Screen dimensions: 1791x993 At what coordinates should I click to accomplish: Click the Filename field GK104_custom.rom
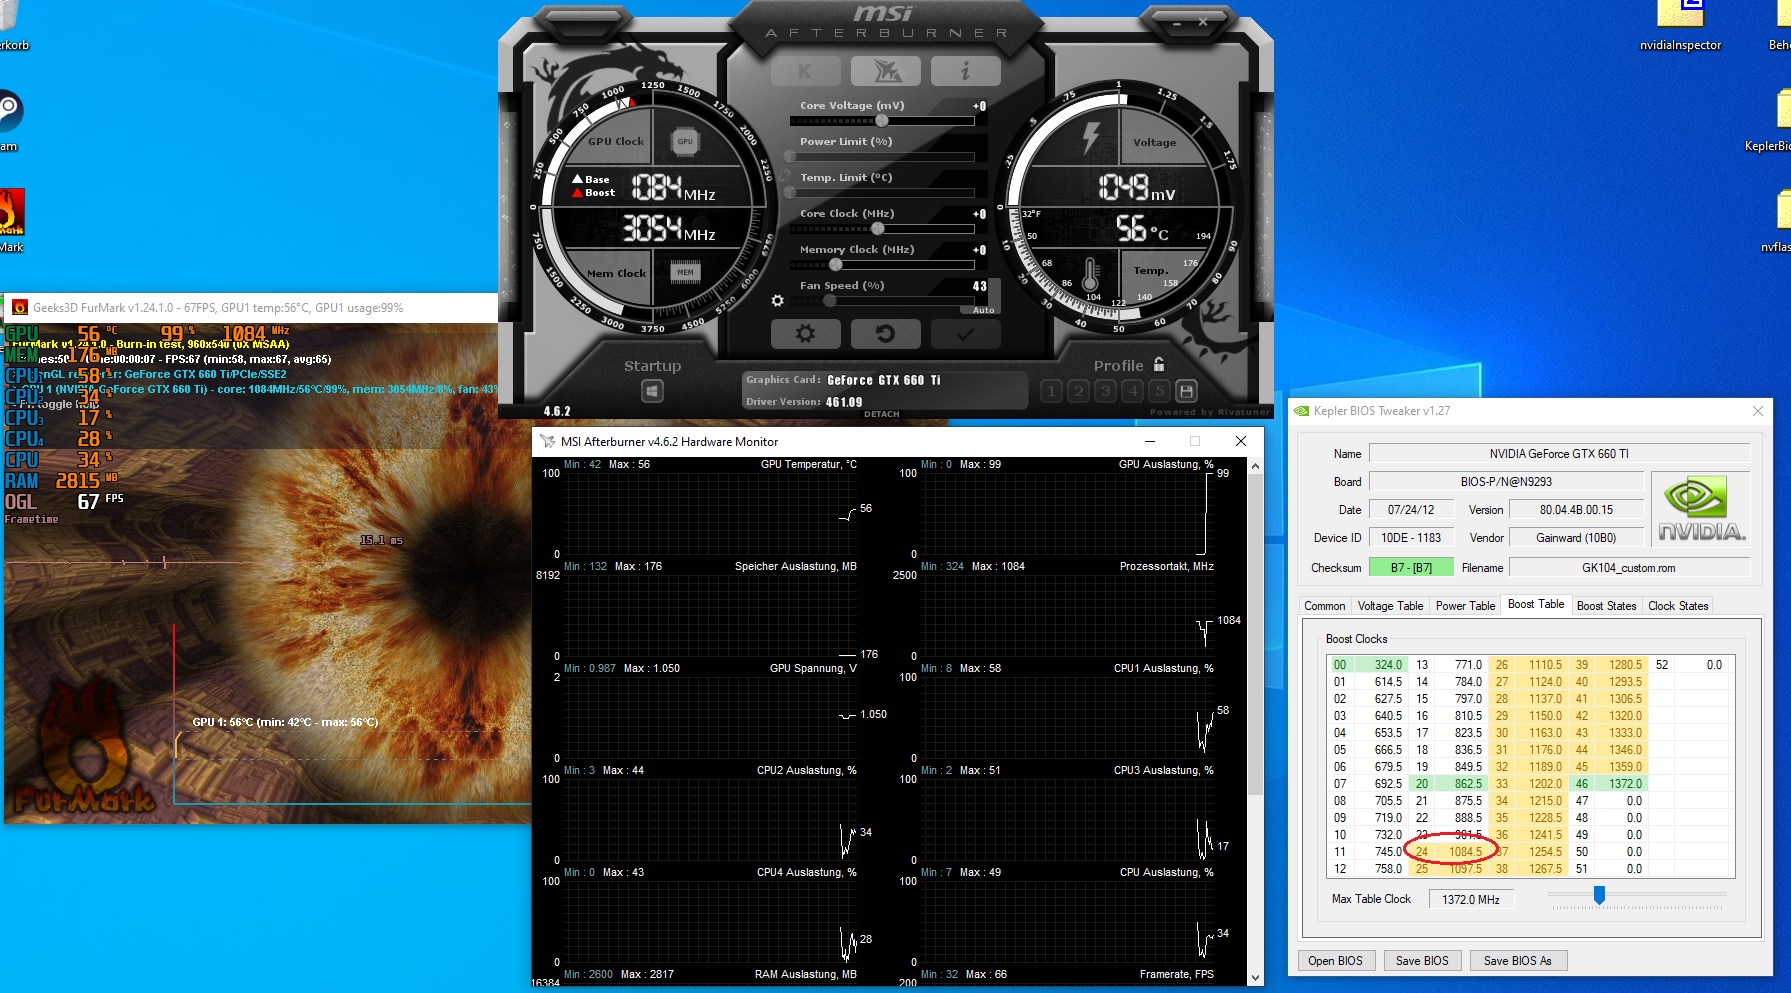(x=1629, y=568)
